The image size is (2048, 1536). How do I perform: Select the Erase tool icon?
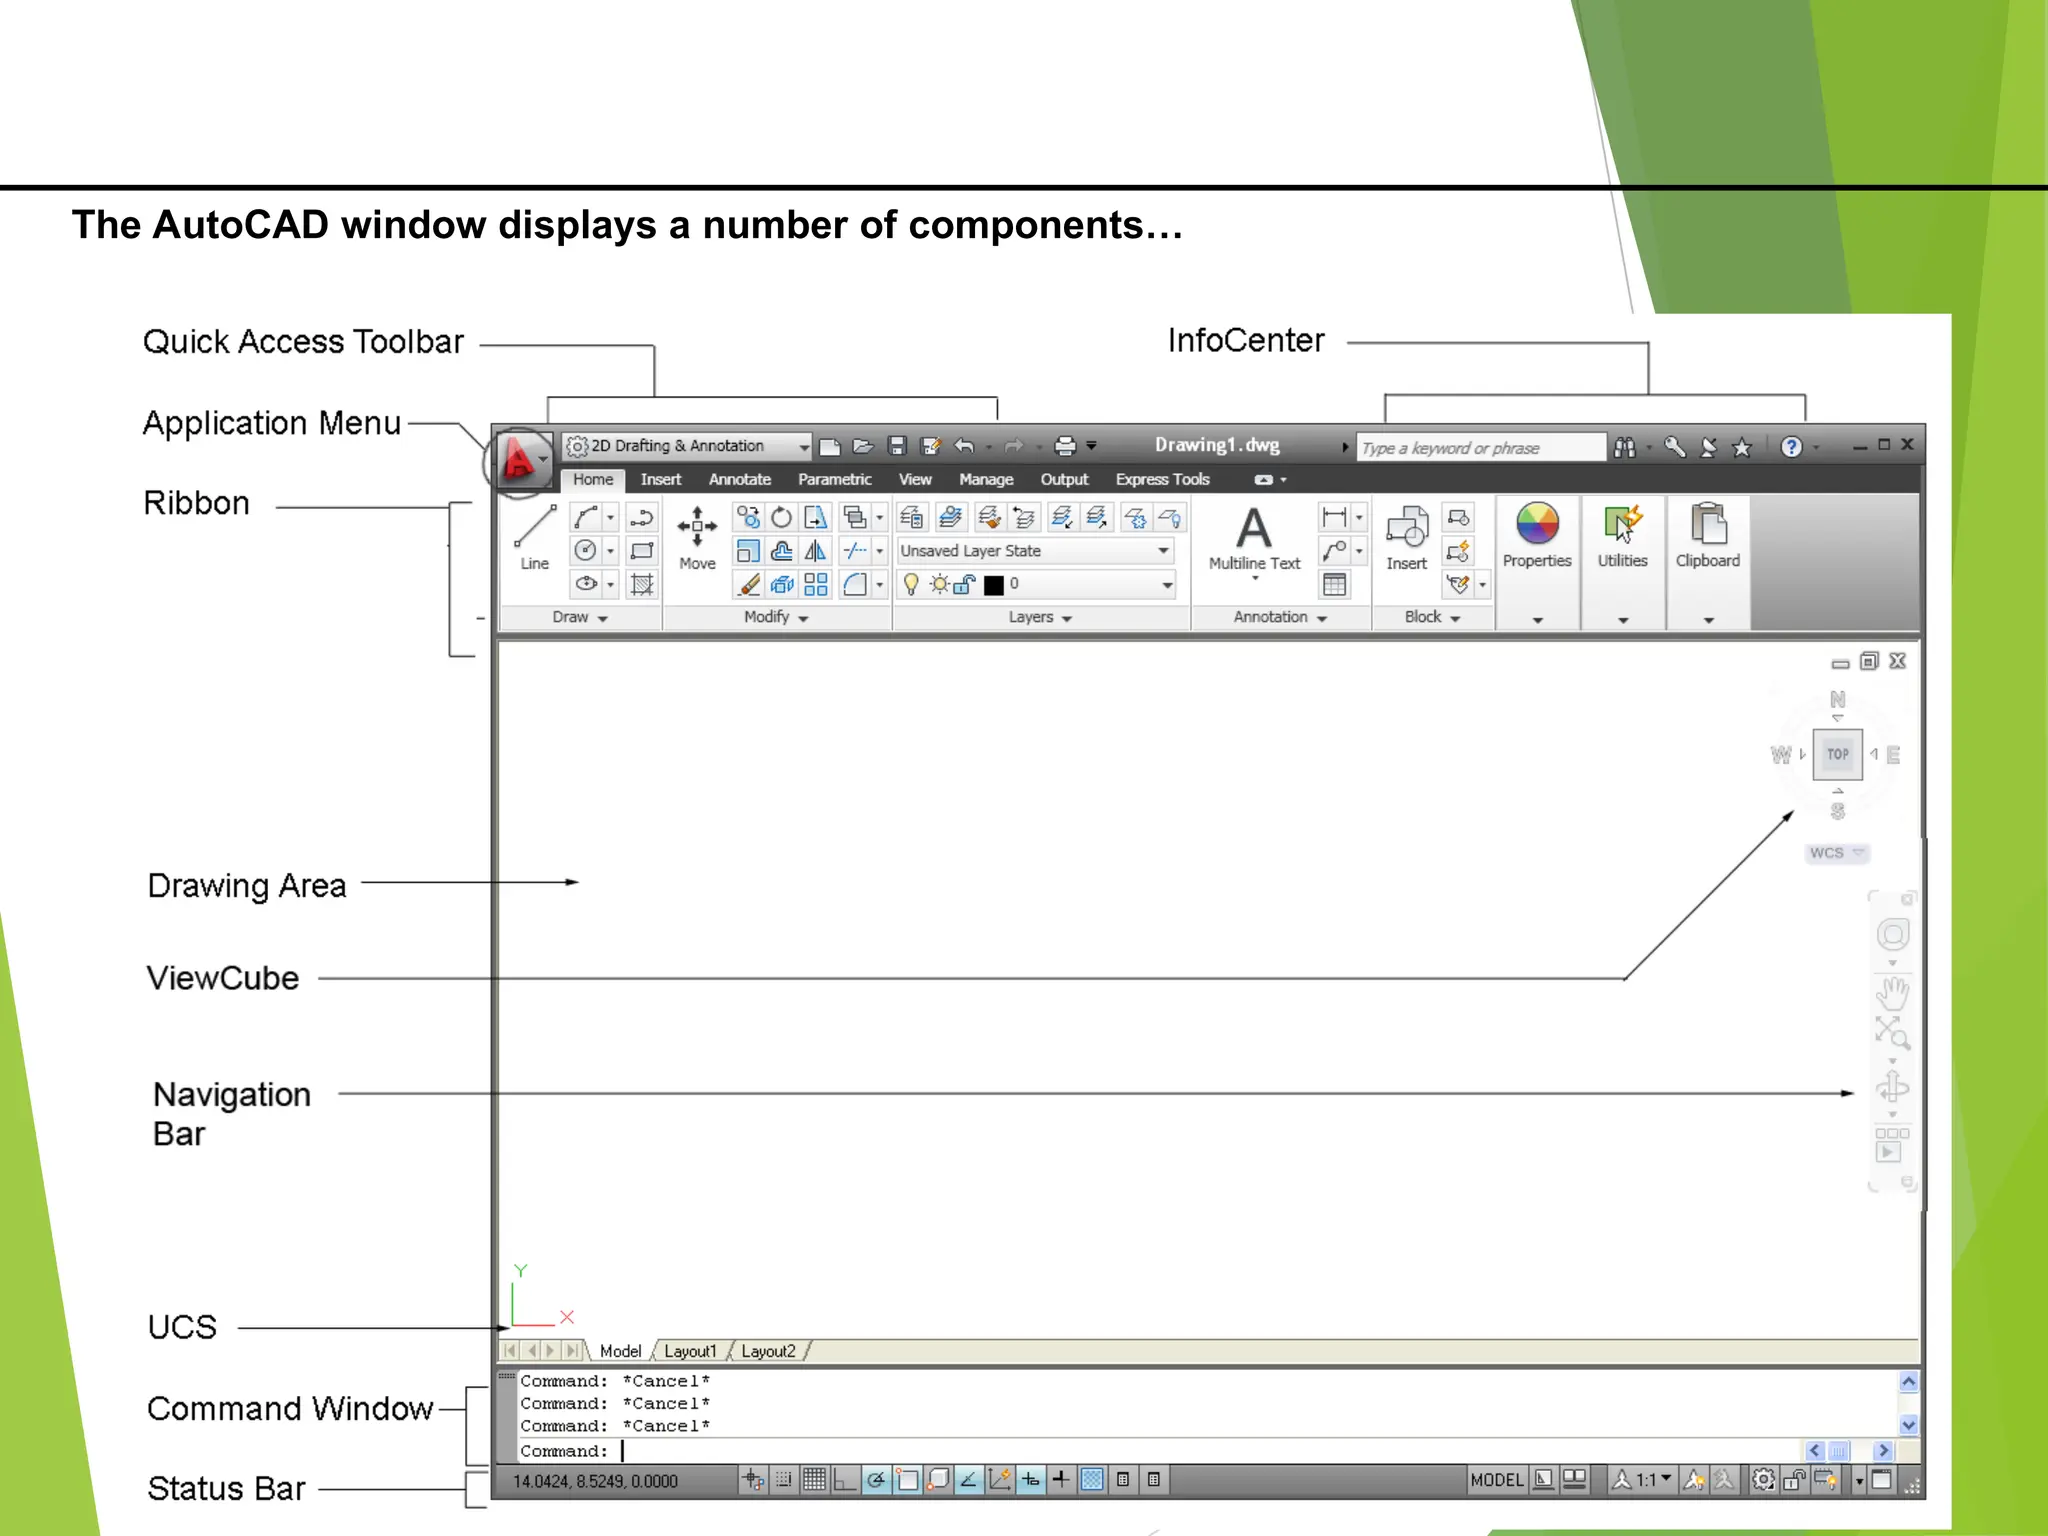click(749, 584)
